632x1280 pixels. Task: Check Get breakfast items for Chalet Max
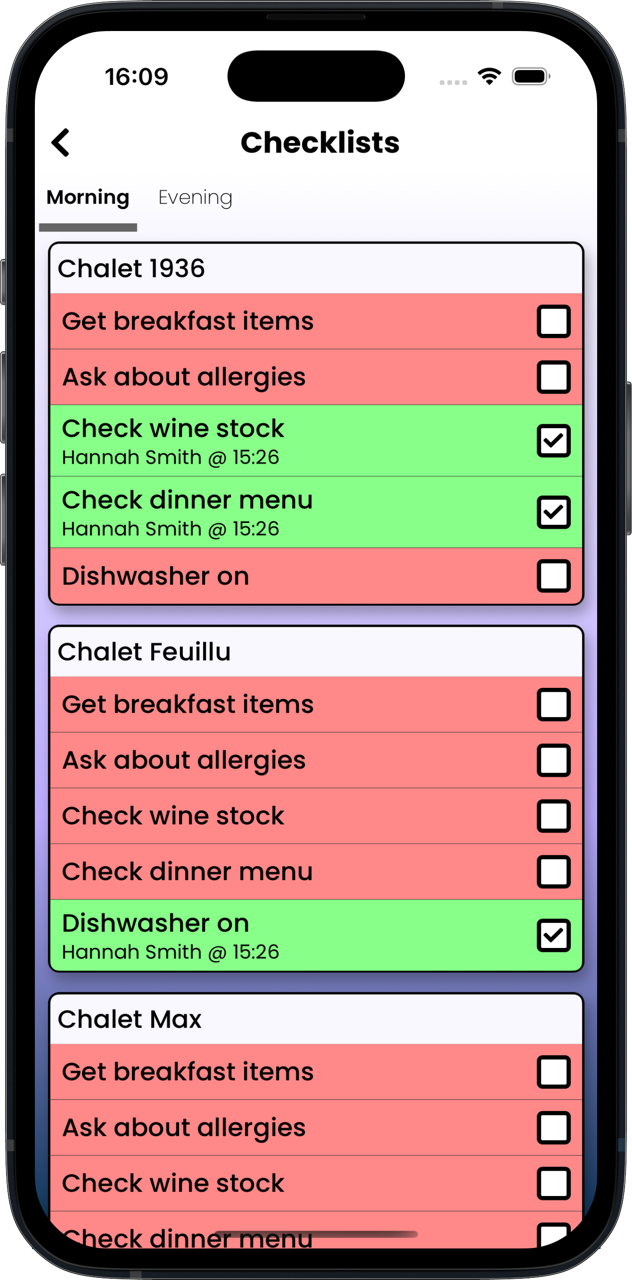coord(553,1072)
